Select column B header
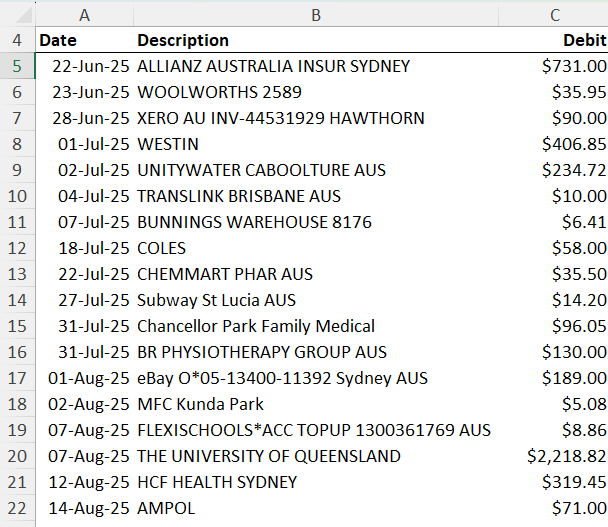Viewport: 608px width, 527px height. [316, 15]
